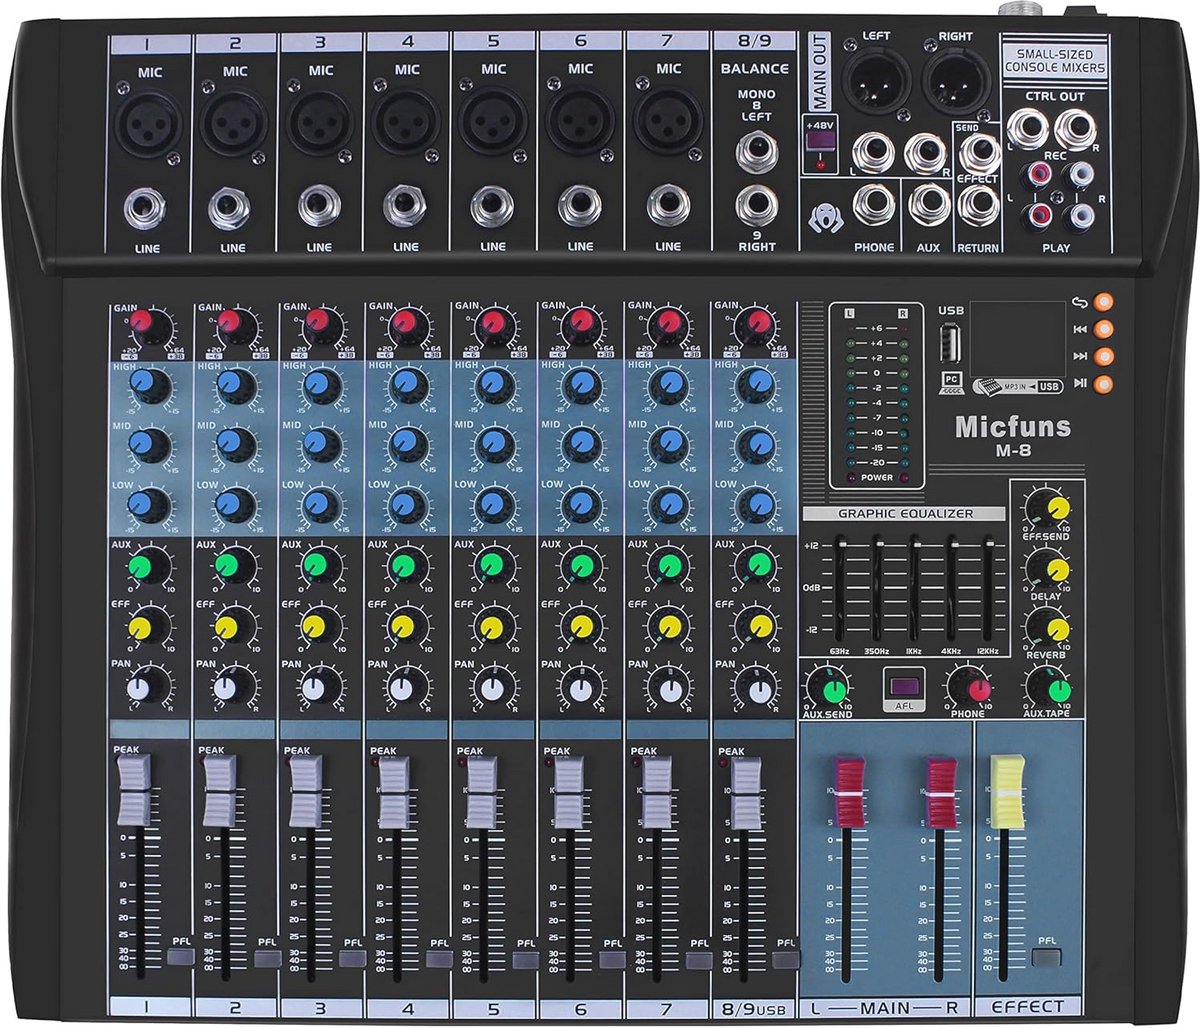Viewport: 1200px width, 1028px height.
Task: Click the EFFECT RETURN jack
Action: [979, 205]
